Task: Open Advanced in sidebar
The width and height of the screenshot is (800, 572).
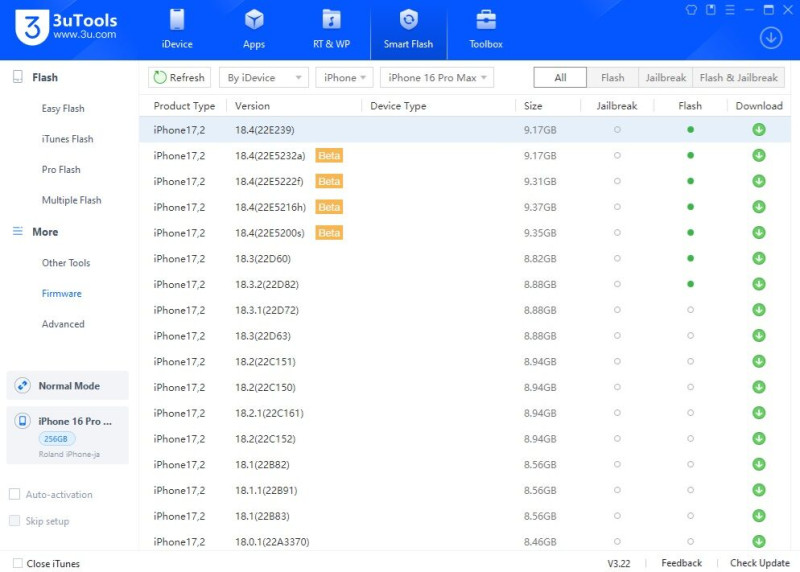Action: (63, 324)
